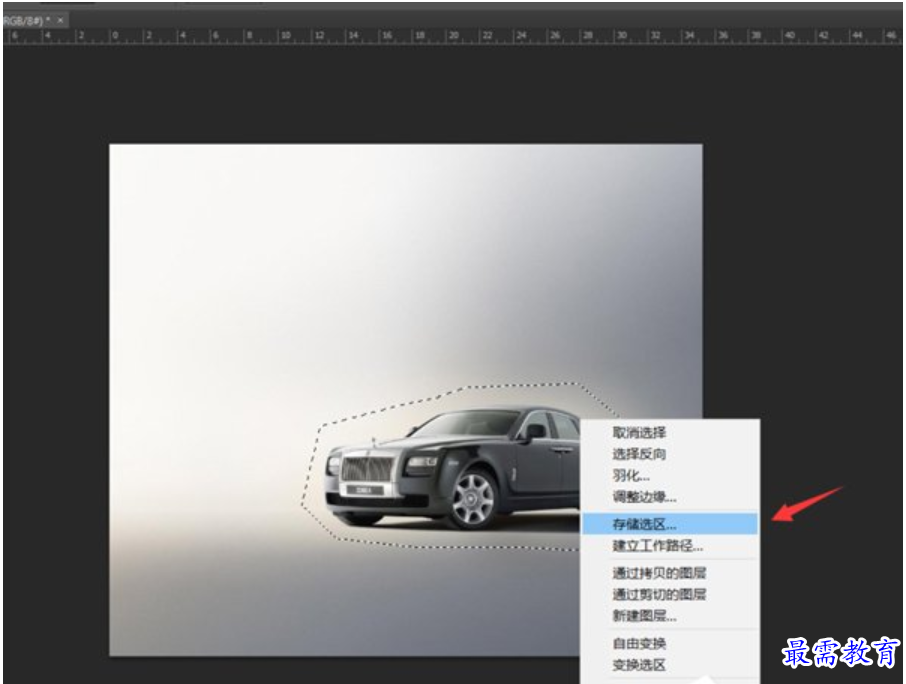906x684 pixels.
Task: Click the car image on canvas
Action: (x=452, y=467)
